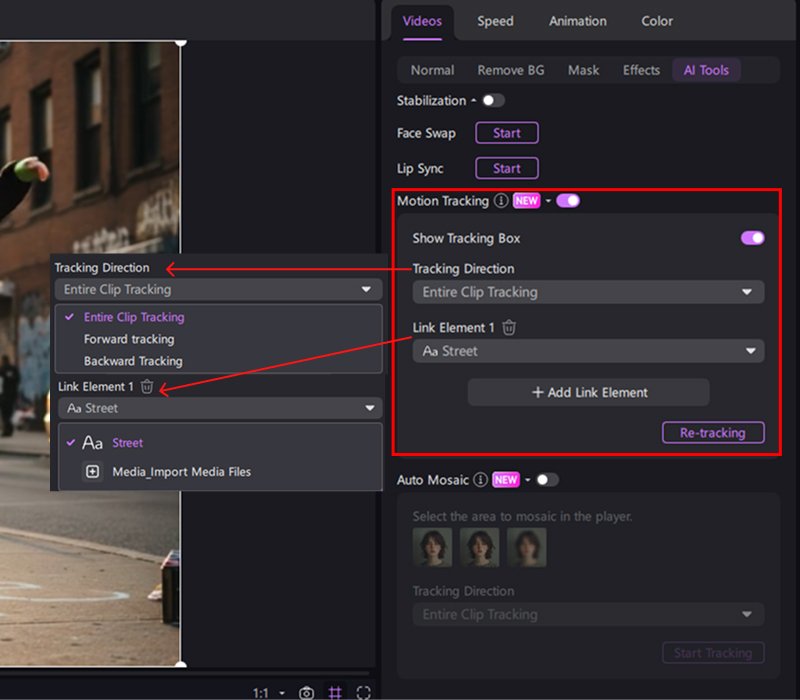
Task: Click the trash icon in the Link Element popup
Action: pos(146,388)
